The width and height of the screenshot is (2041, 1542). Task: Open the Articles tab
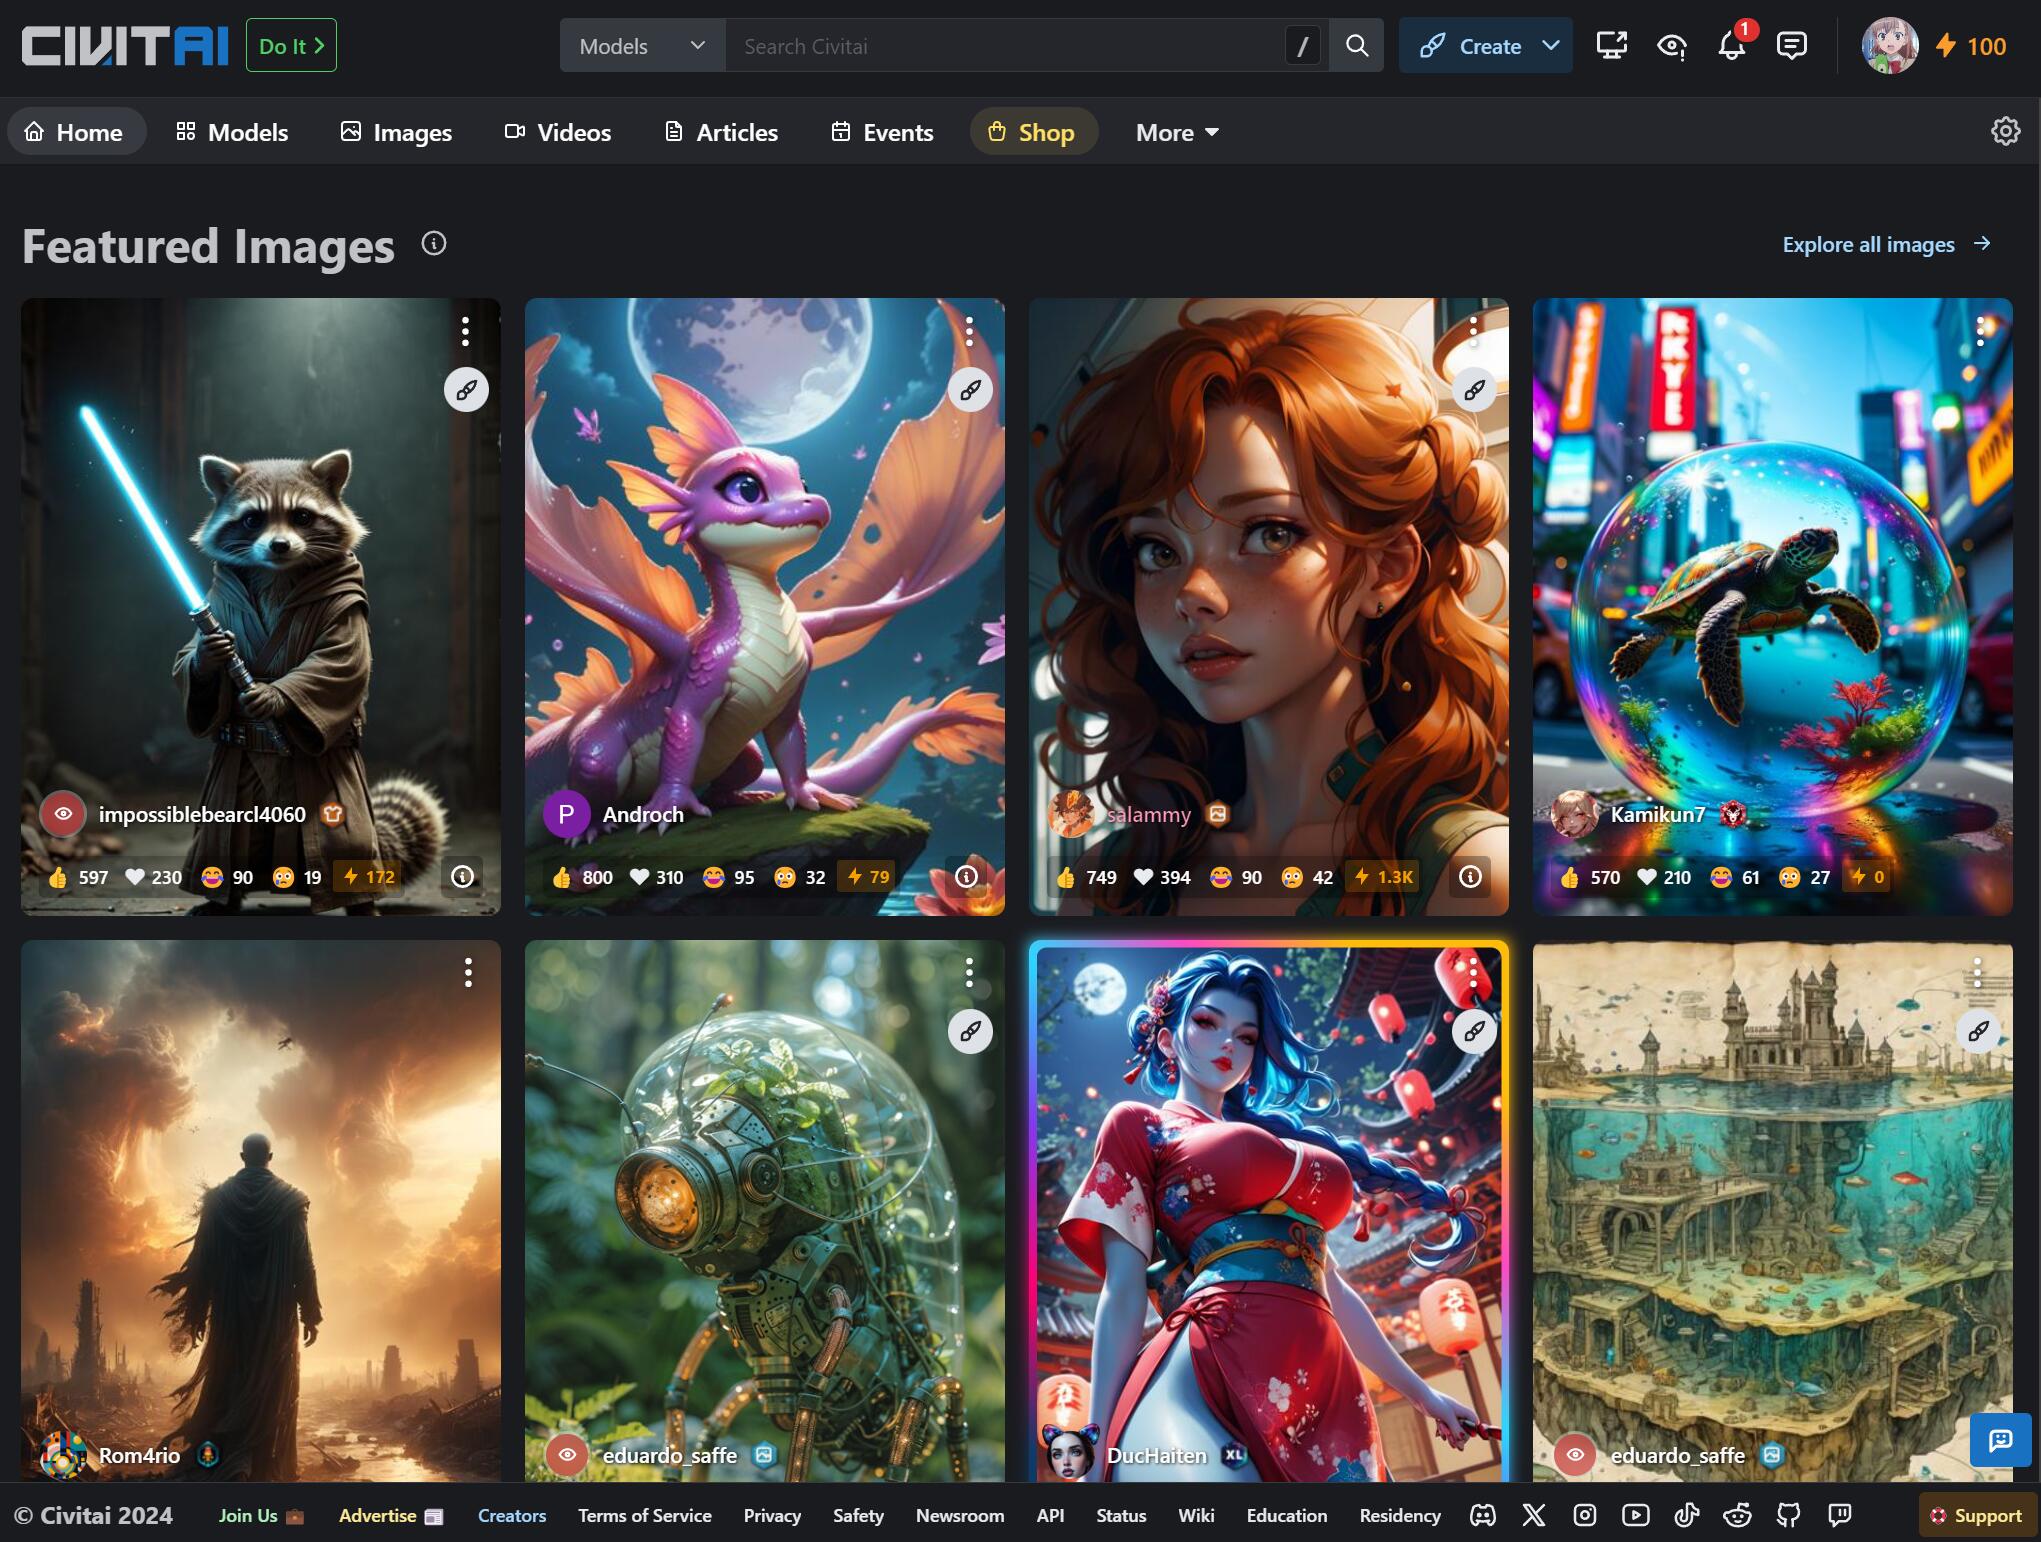721,132
